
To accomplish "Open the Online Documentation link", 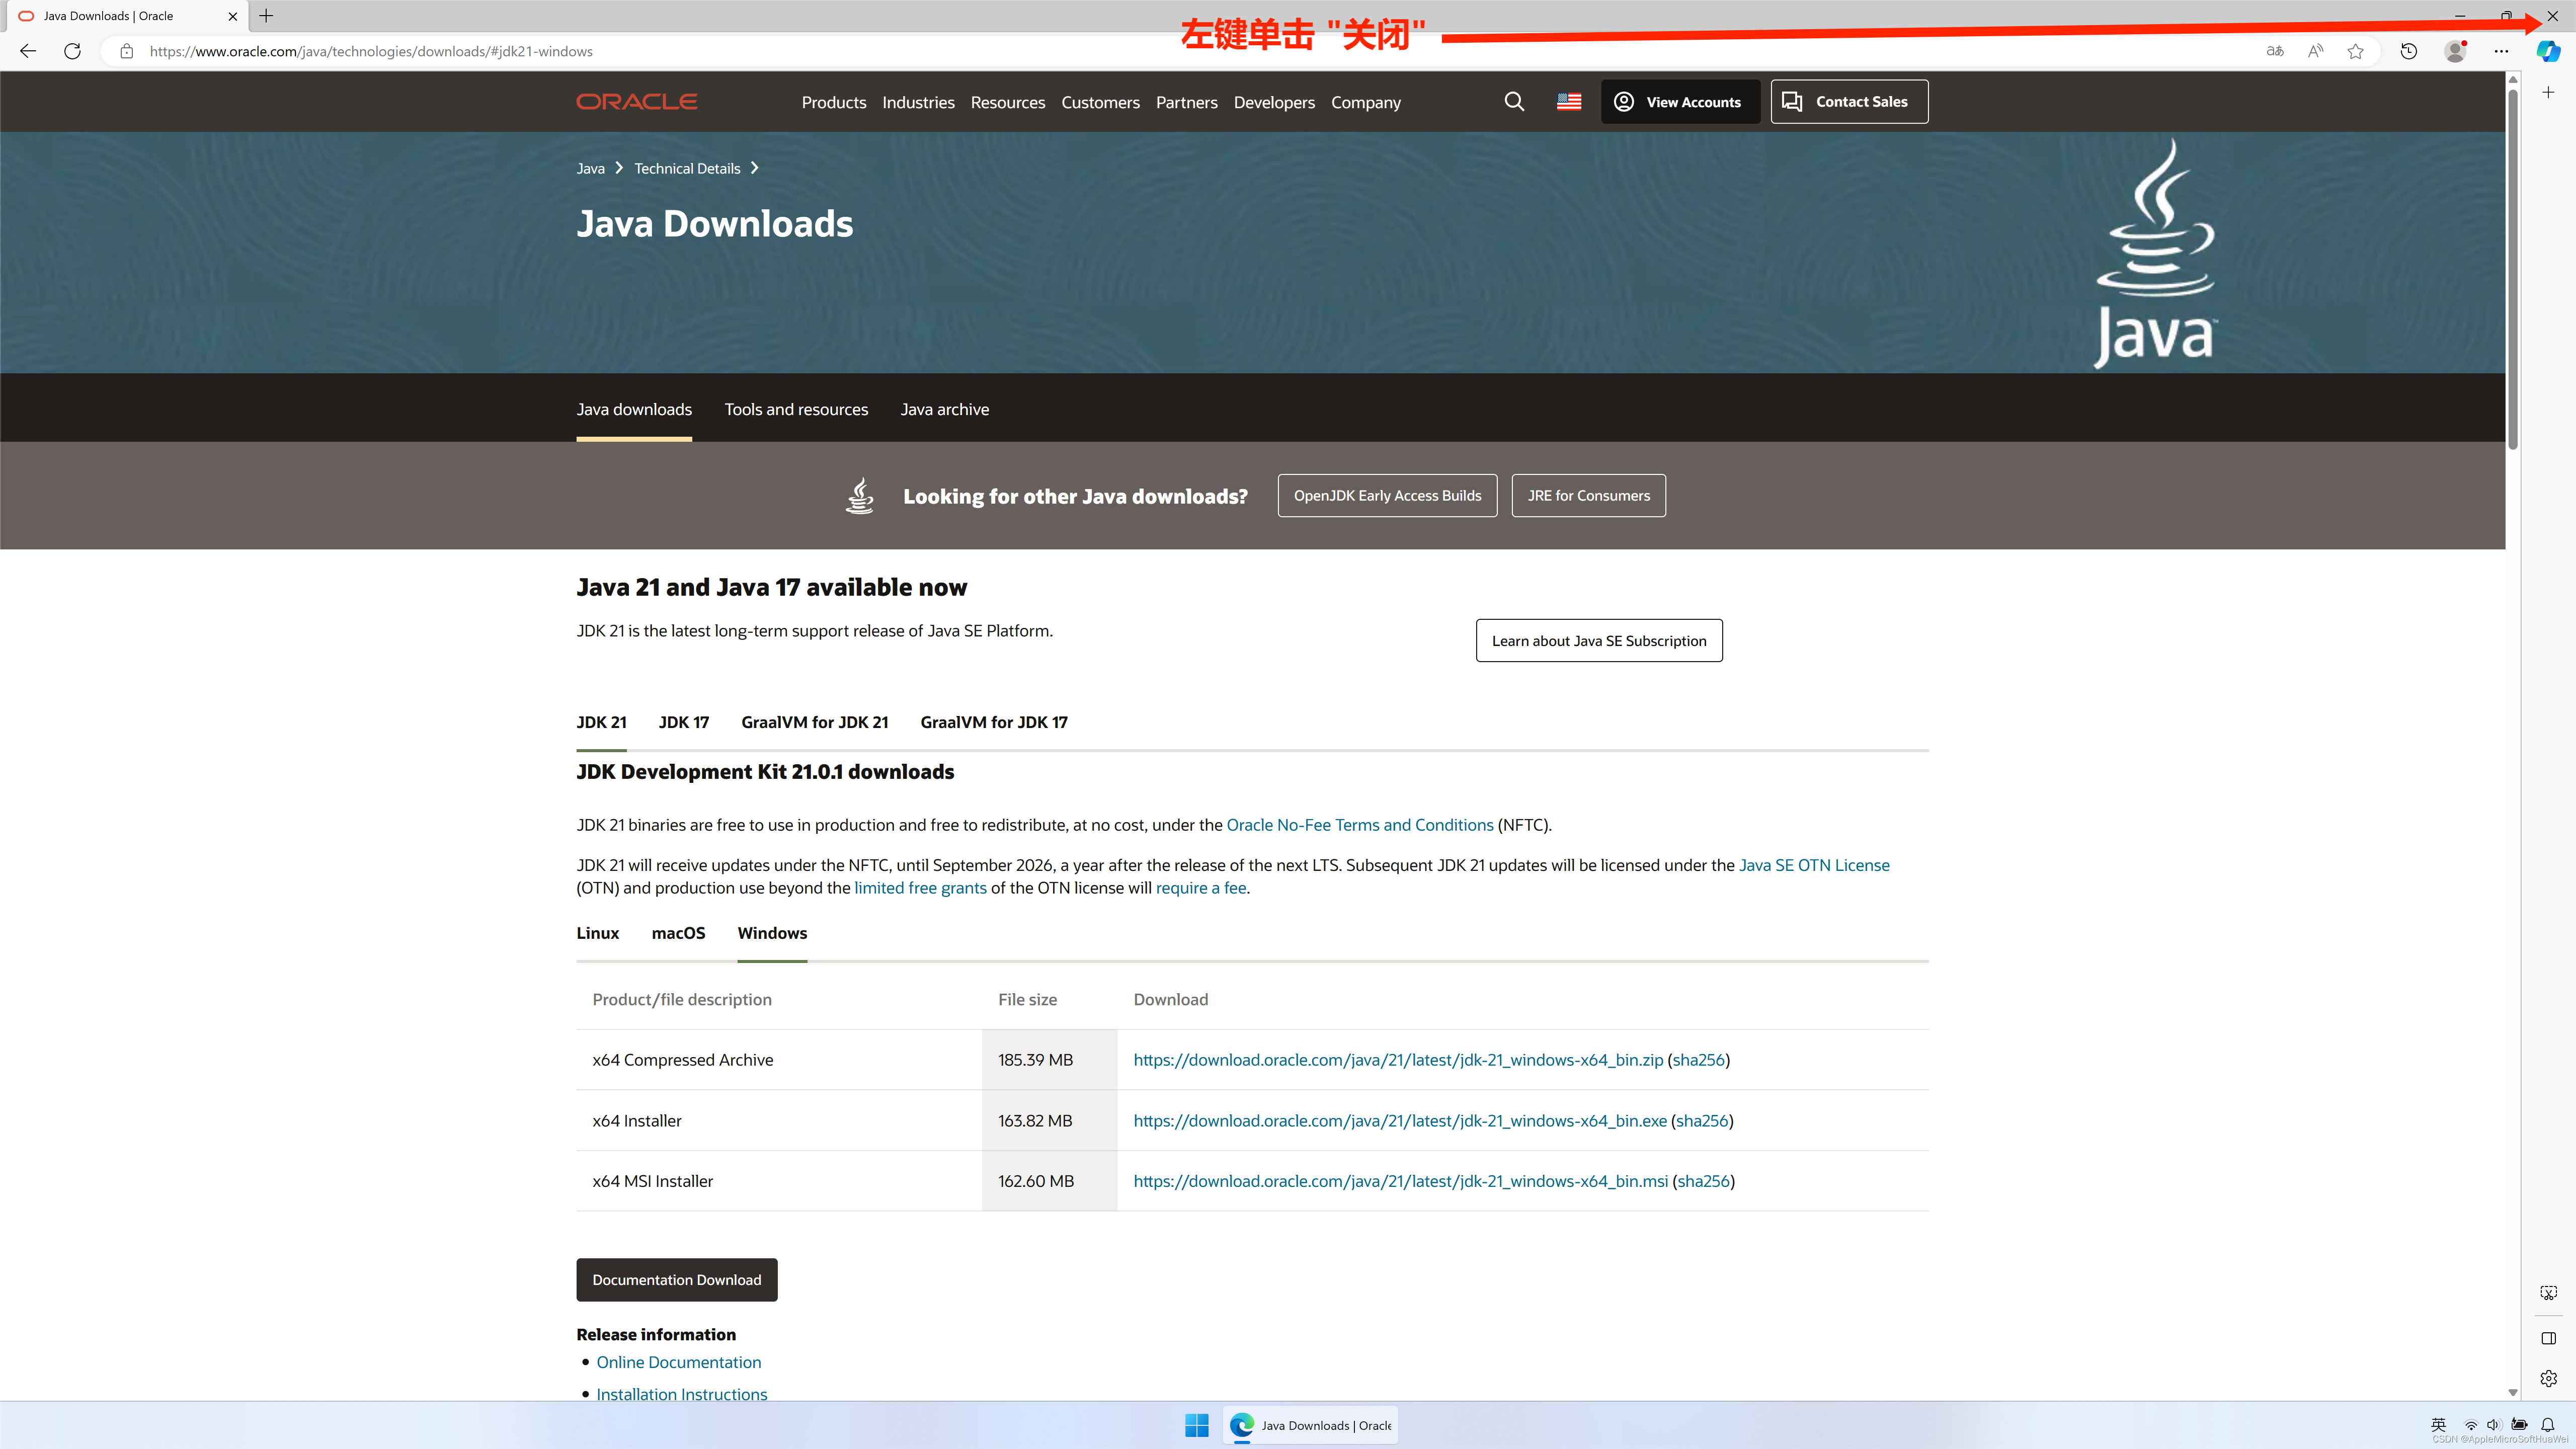I will (x=679, y=1362).
